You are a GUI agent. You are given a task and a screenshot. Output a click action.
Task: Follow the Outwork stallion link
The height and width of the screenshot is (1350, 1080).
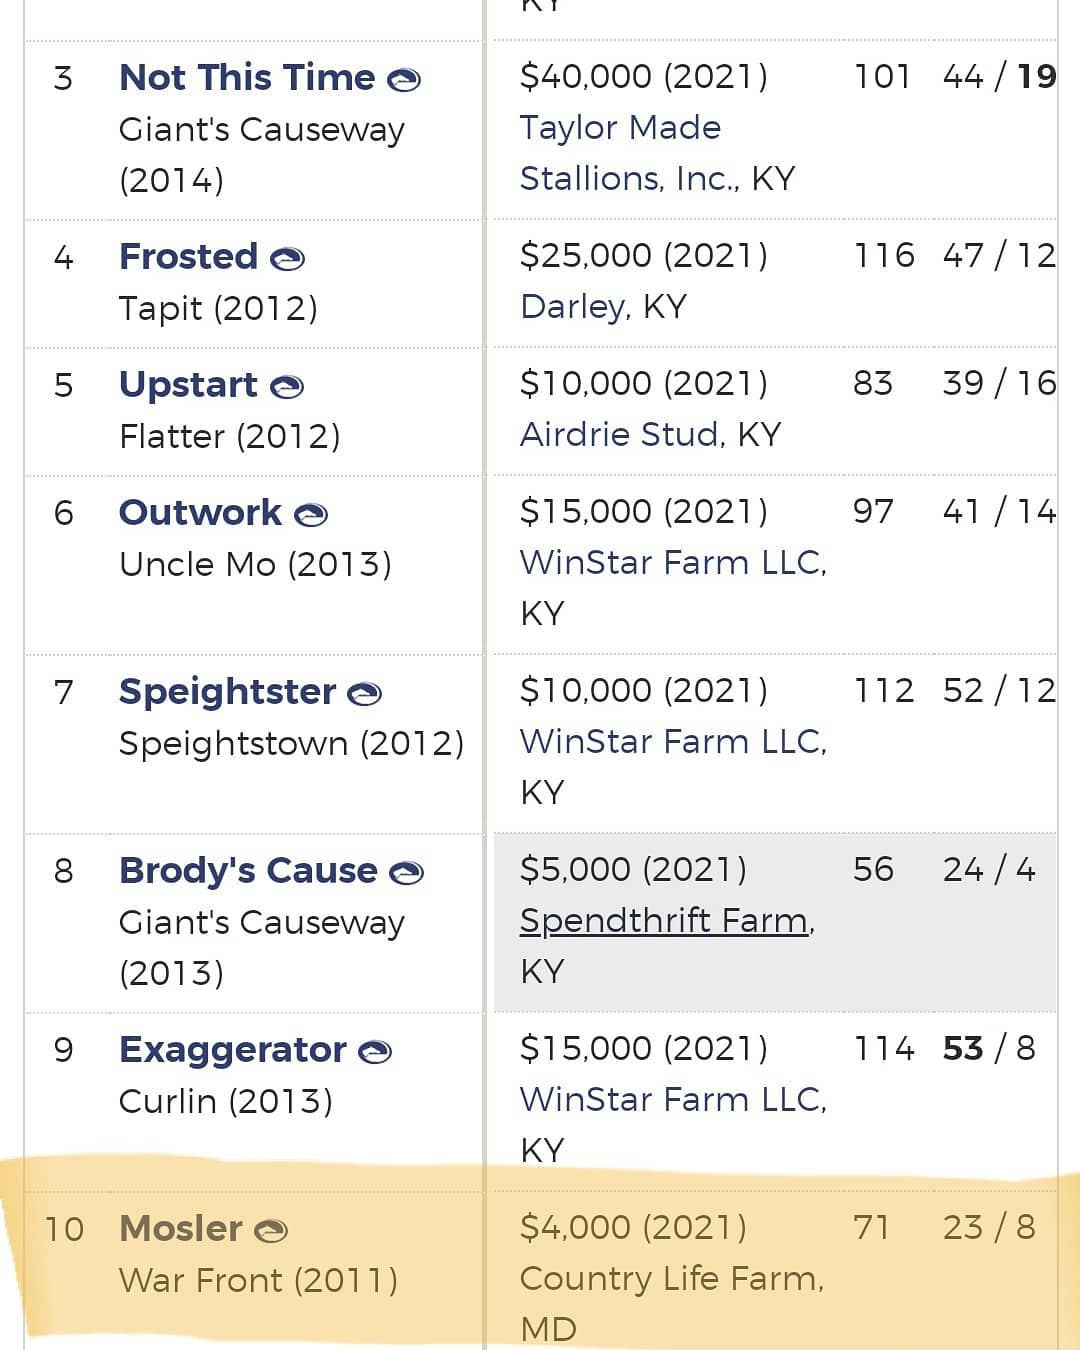click(x=200, y=512)
